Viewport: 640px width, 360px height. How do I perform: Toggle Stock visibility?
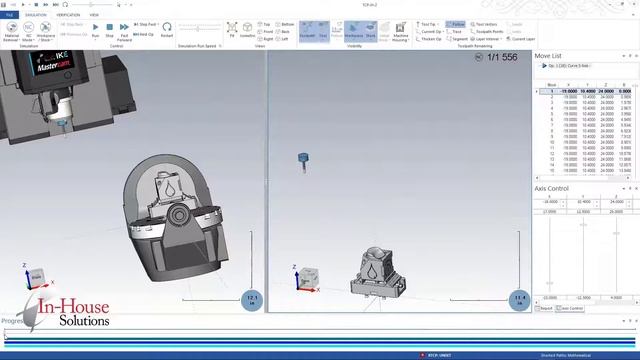coord(371,31)
